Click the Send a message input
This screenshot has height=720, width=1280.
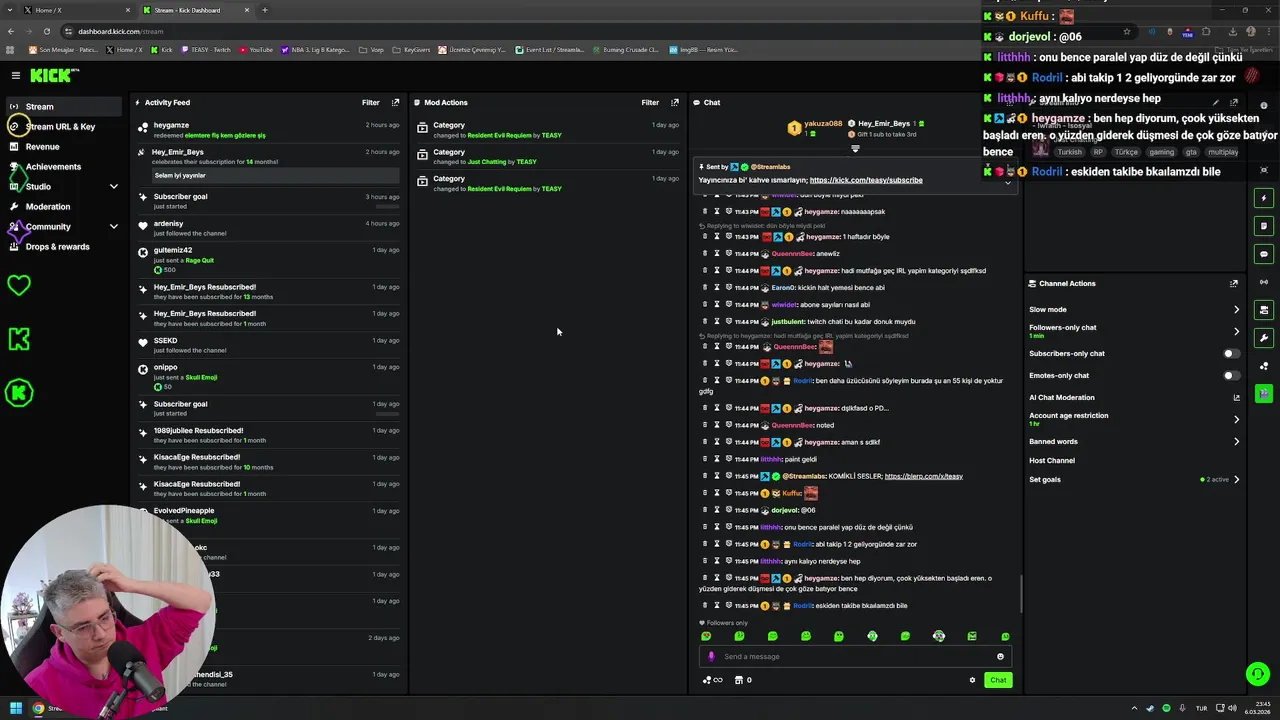pos(855,656)
